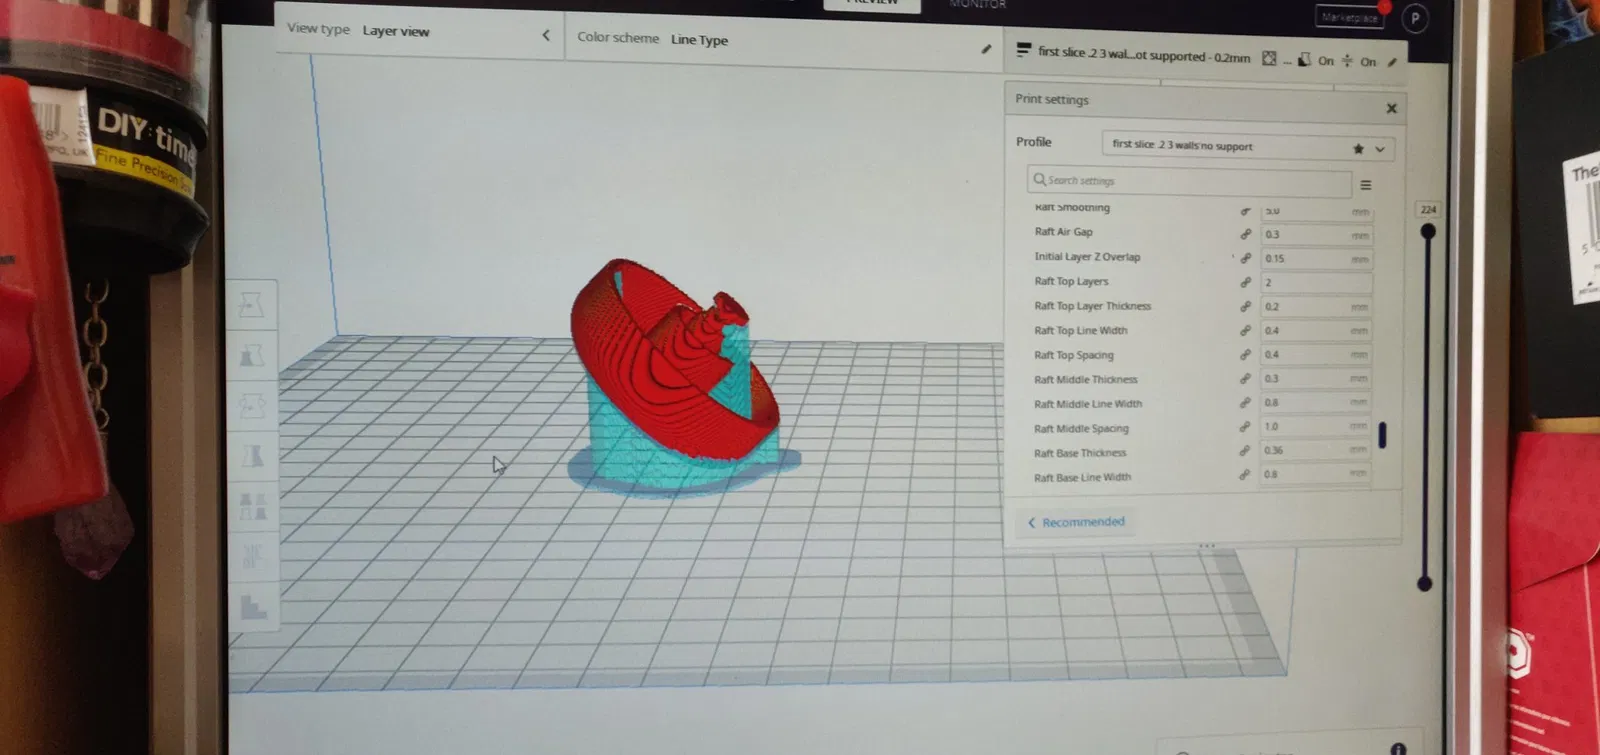Open the View type Layer view dropdown
This screenshot has height=755, width=1600.
click(418, 31)
